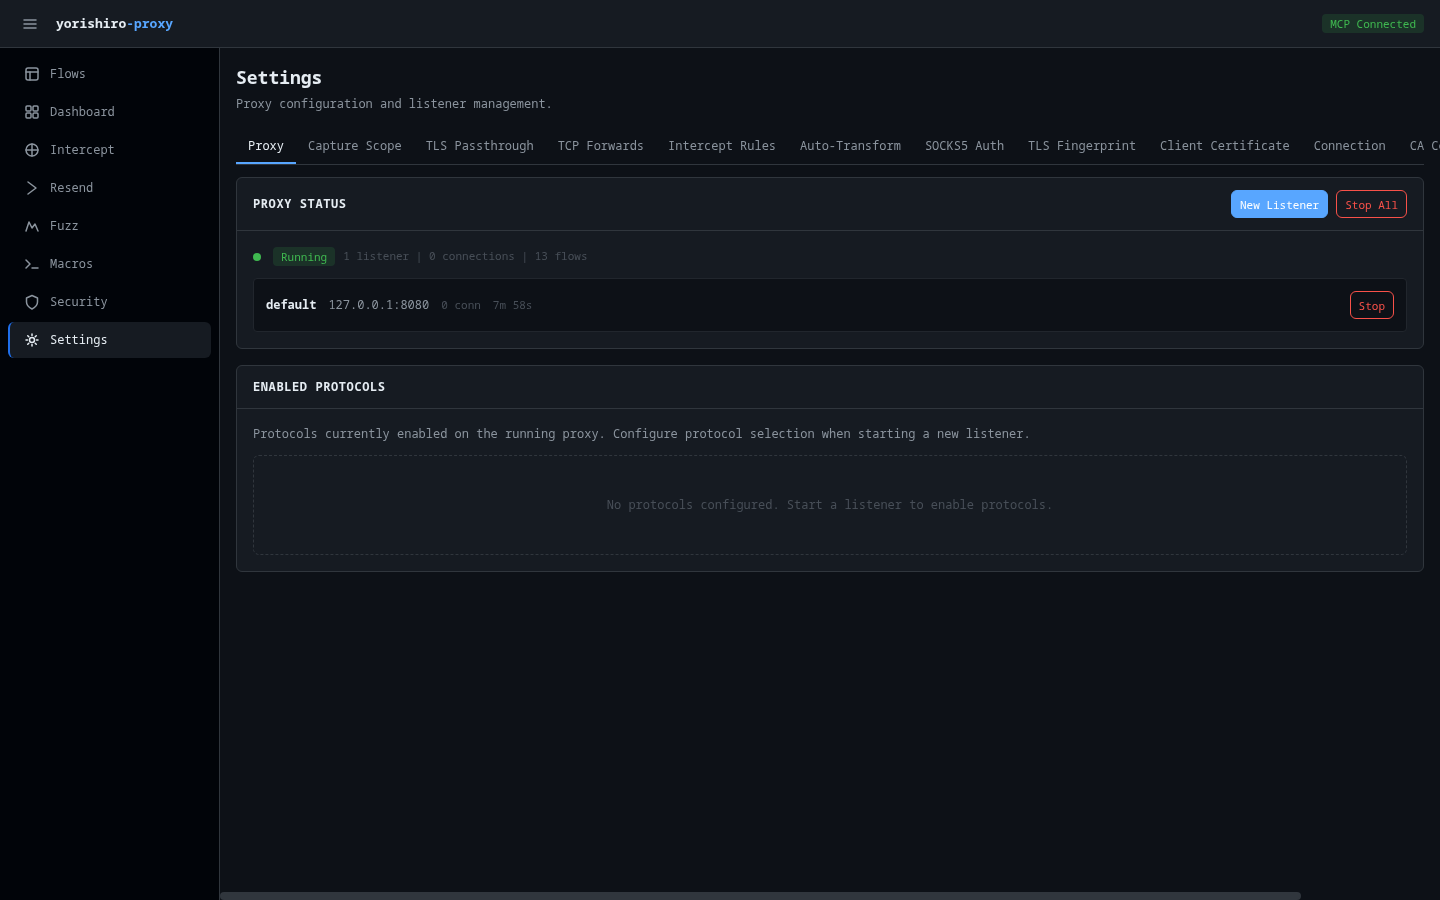Click the Security shield icon
The height and width of the screenshot is (900, 1440).
[x=32, y=302]
